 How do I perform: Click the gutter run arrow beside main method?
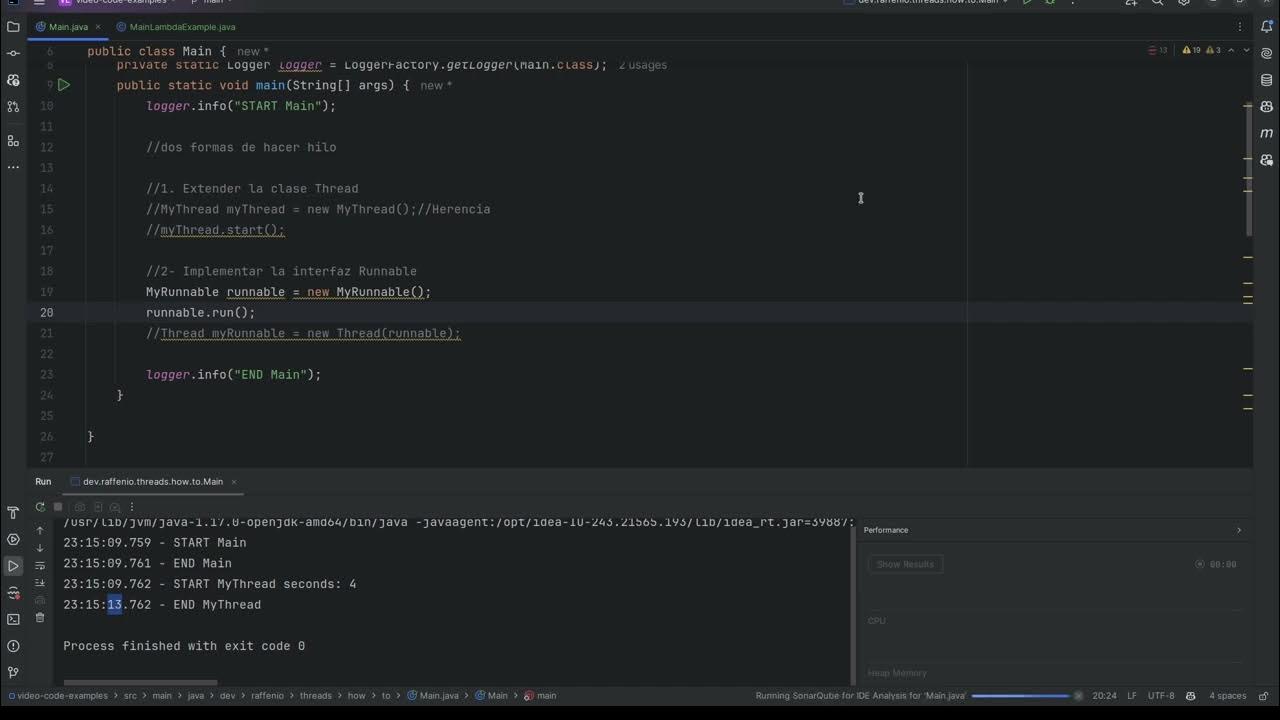pyautogui.click(x=64, y=85)
